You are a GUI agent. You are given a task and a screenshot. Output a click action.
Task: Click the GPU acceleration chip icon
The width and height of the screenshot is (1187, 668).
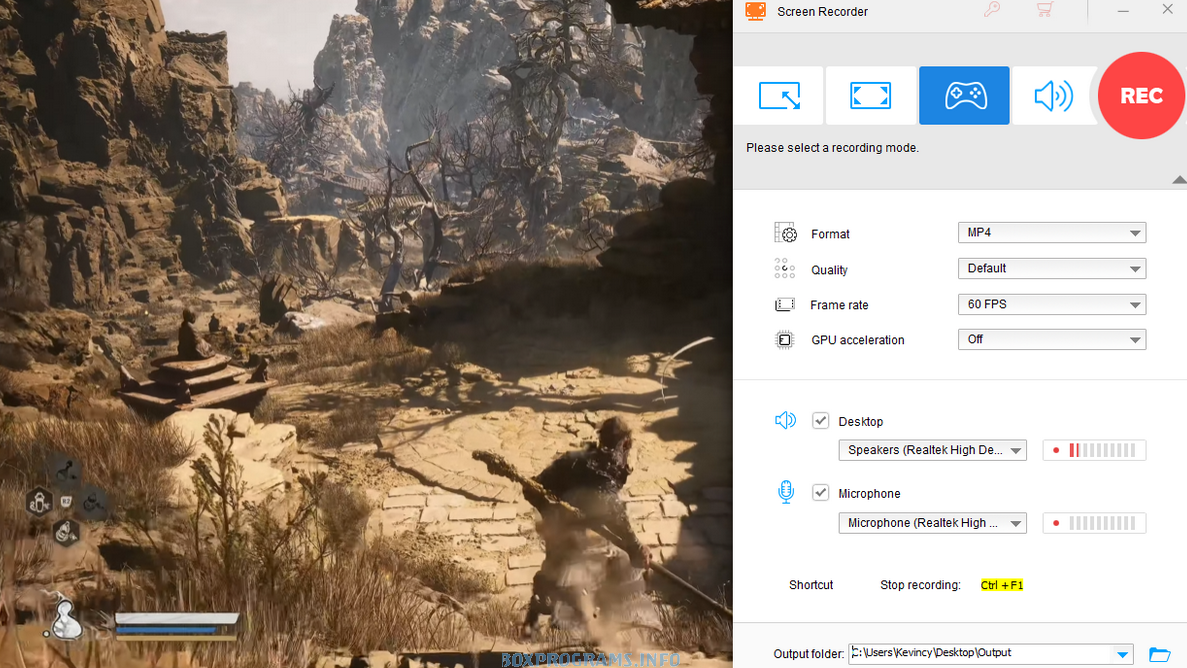tap(785, 340)
